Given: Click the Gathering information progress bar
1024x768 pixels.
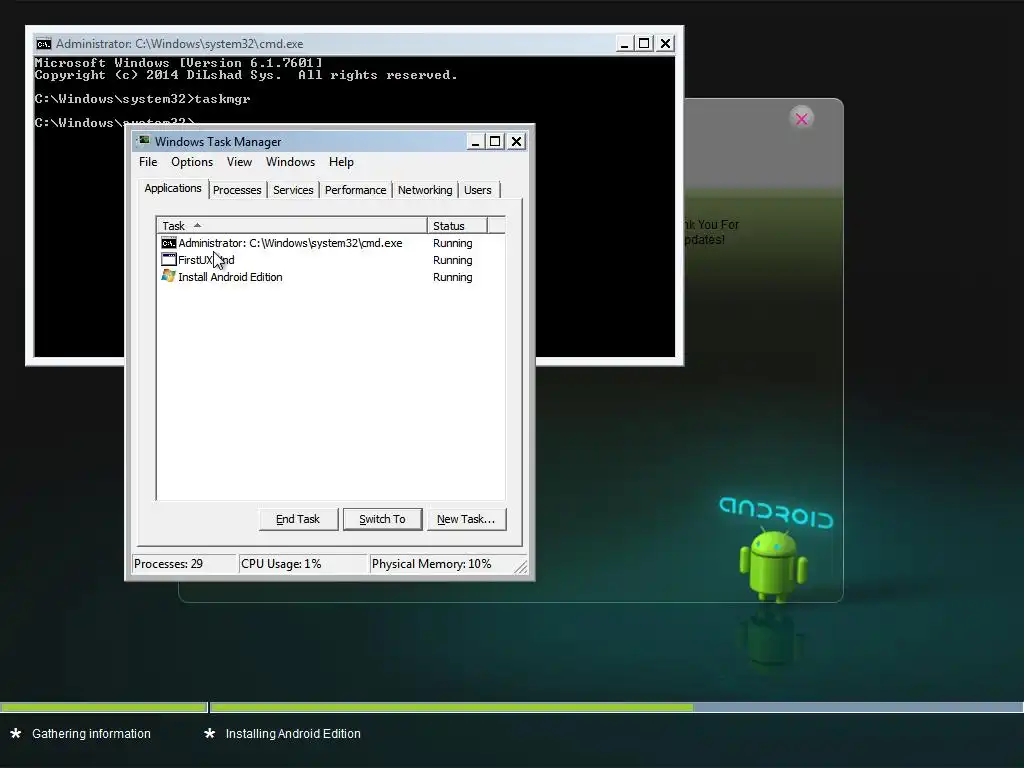Looking at the screenshot, I should pyautogui.click(x=103, y=707).
